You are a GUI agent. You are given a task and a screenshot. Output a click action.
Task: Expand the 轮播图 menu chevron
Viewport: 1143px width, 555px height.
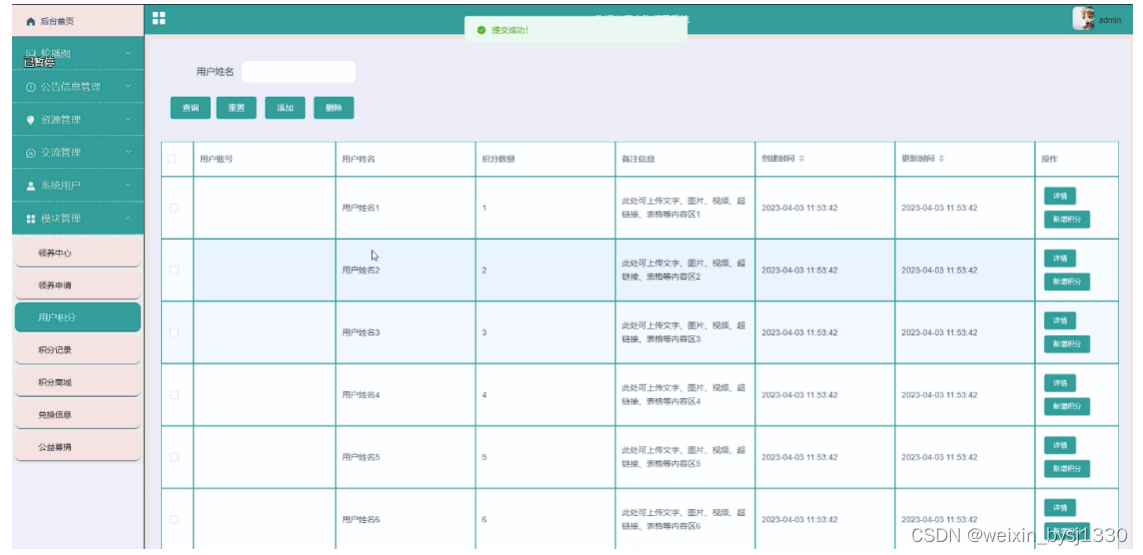[x=128, y=53]
